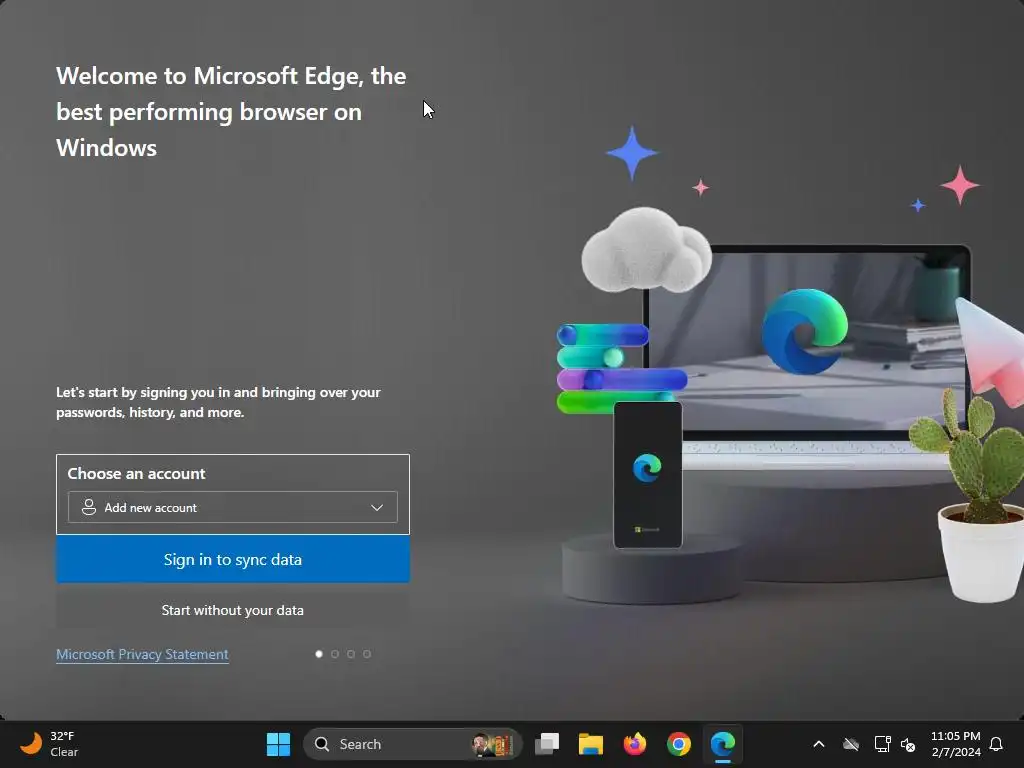Click the taskbar Search box

click(413, 744)
